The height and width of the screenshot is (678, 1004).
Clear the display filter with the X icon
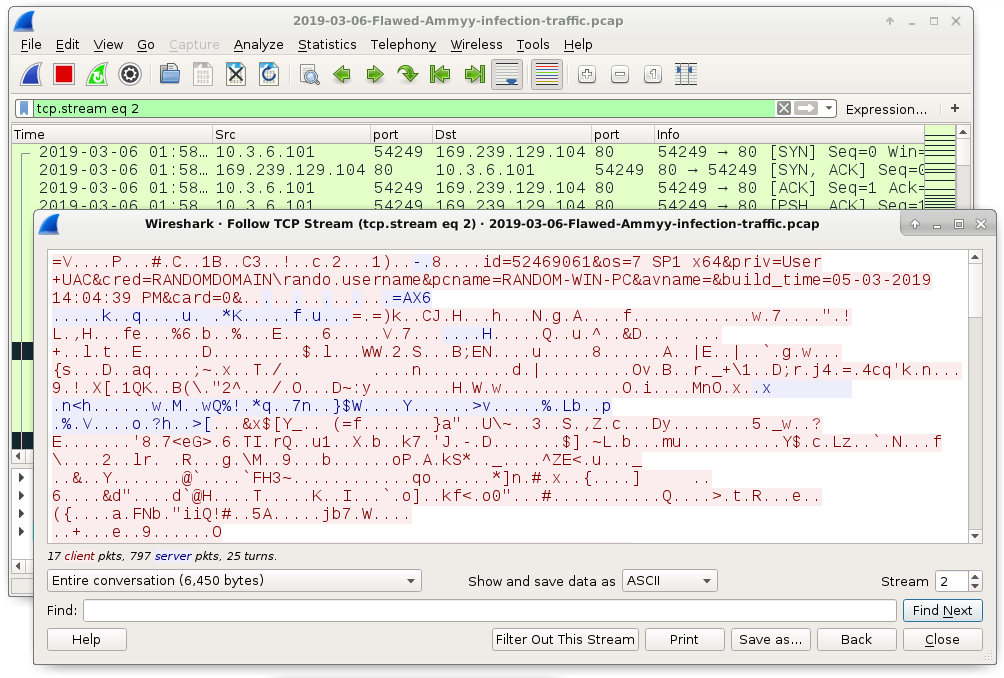pos(784,108)
